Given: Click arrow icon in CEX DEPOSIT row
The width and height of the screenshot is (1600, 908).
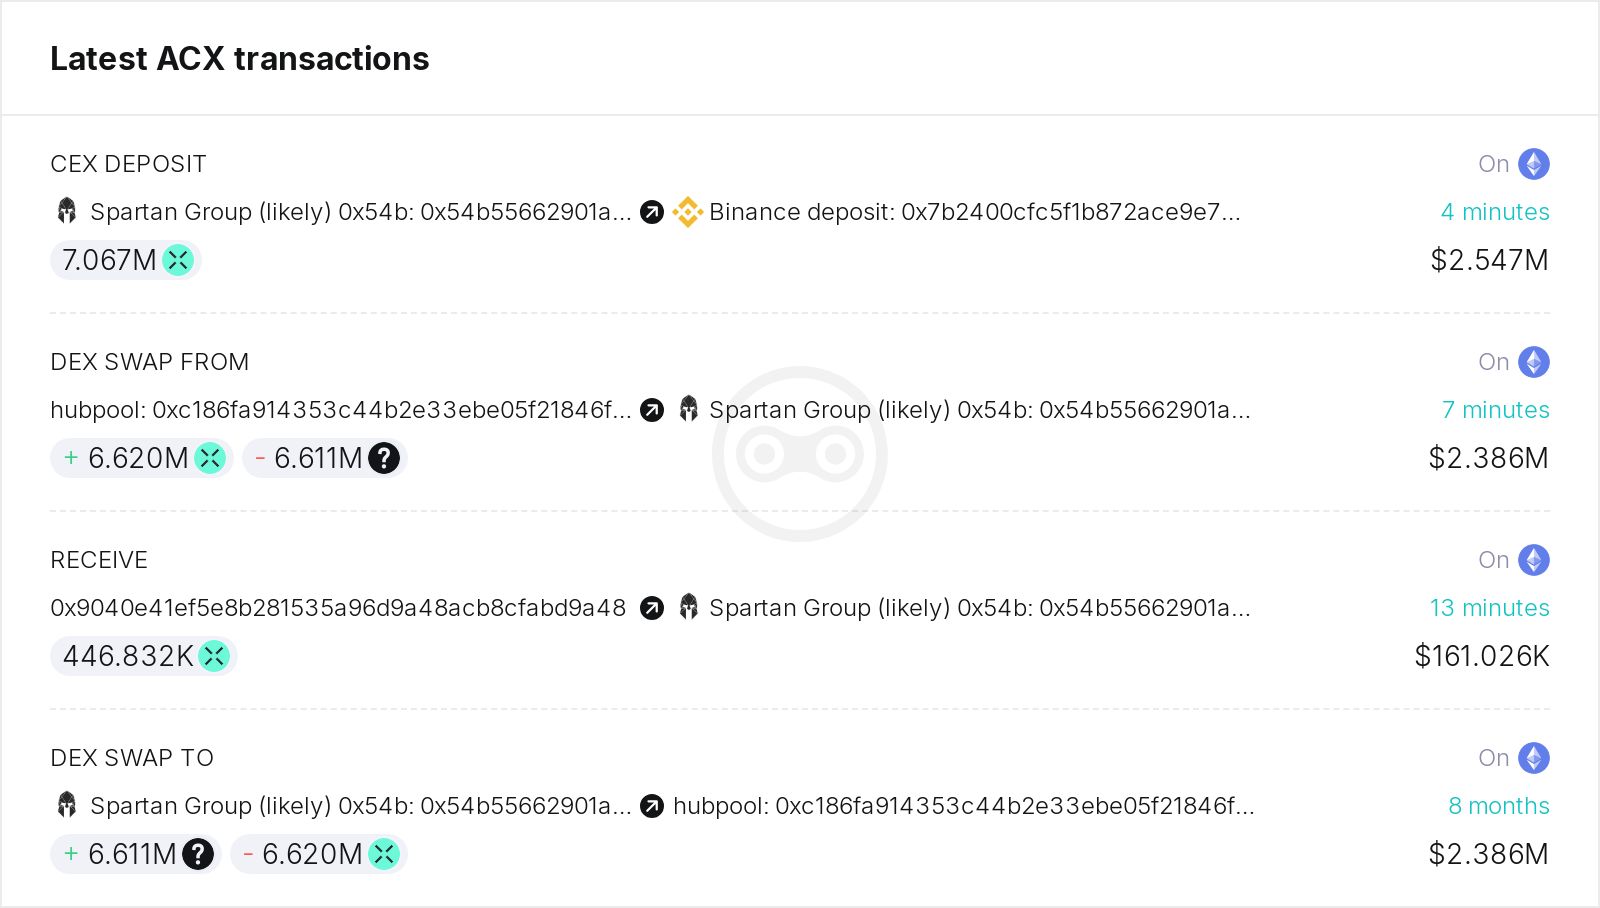Looking at the screenshot, I should point(652,212).
